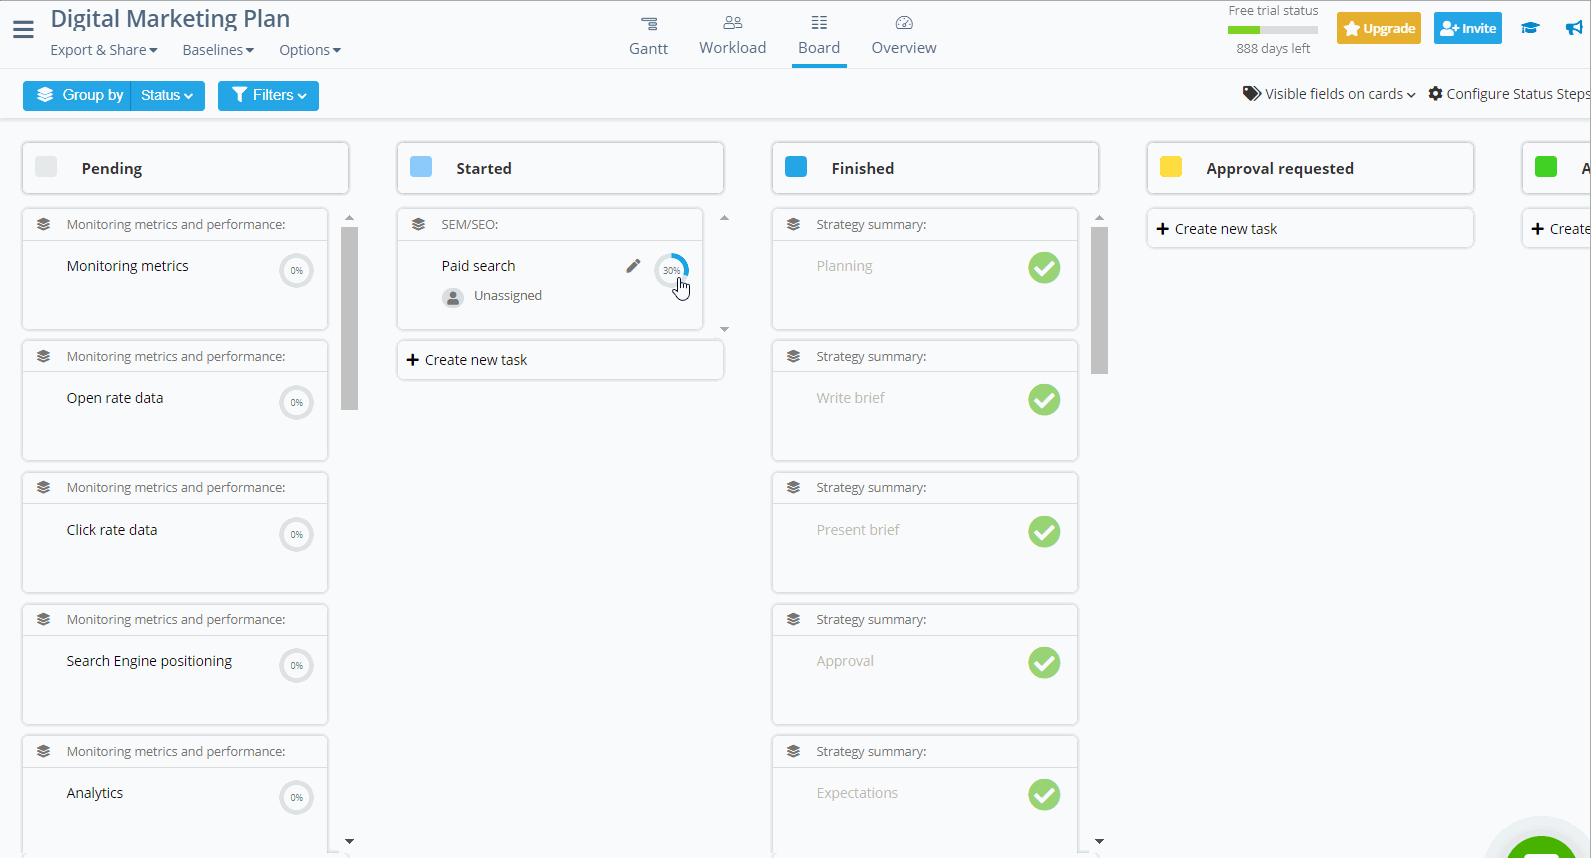The image size is (1591, 858).
Task: Open the megaphone announcements icon
Action: click(x=1574, y=28)
